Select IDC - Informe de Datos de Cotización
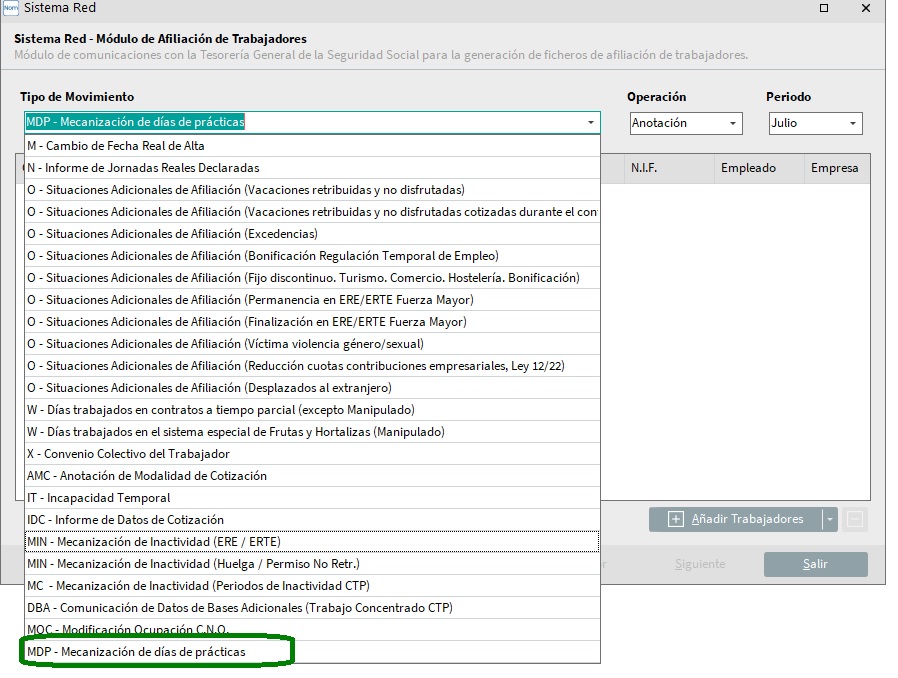 coord(125,520)
